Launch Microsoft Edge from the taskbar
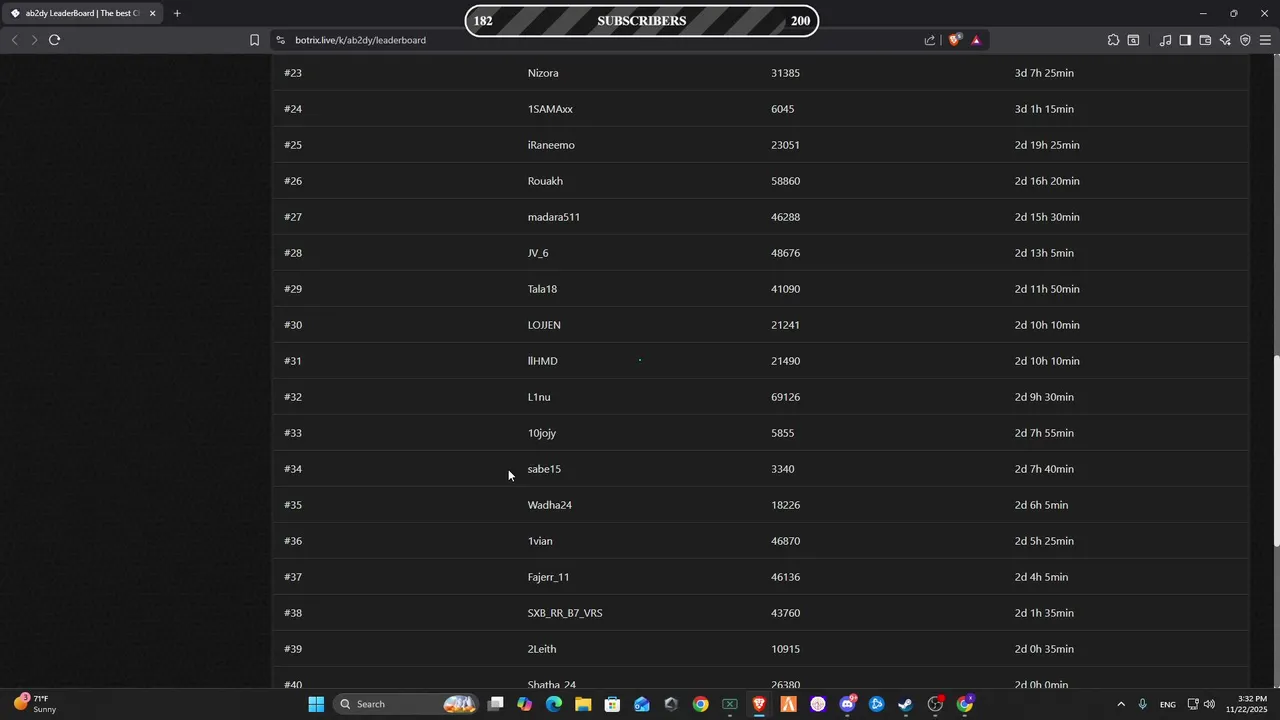Screen dimensions: 1280x720 tap(554, 704)
